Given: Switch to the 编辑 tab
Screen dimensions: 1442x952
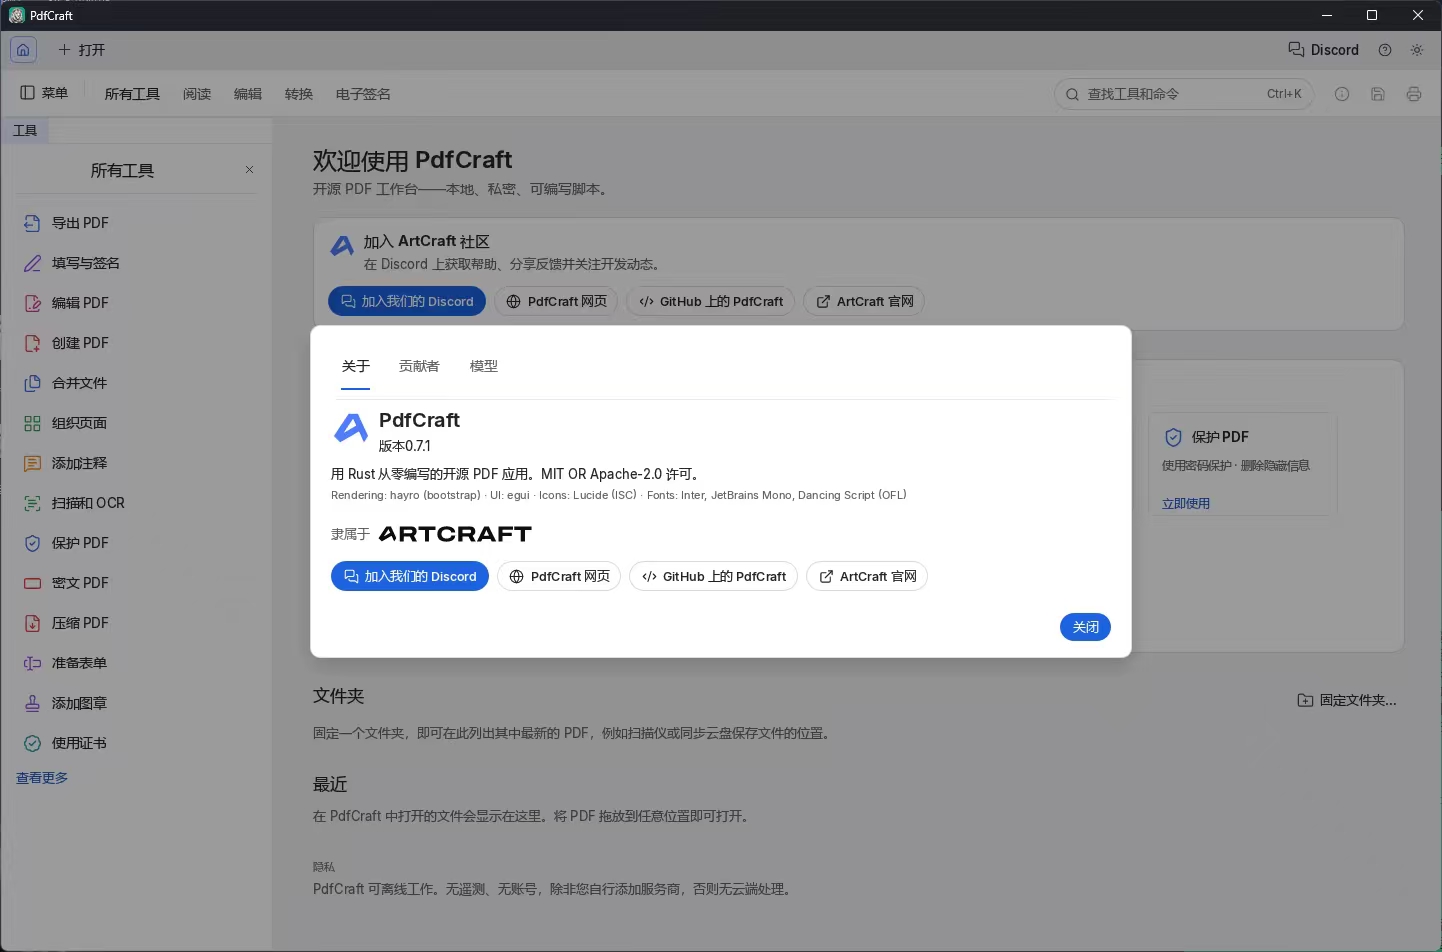Looking at the screenshot, I should [x=248, y=94].
